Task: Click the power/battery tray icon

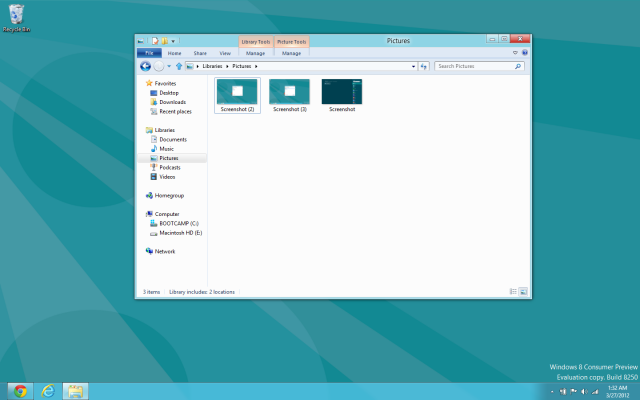Action: [563, 391]
